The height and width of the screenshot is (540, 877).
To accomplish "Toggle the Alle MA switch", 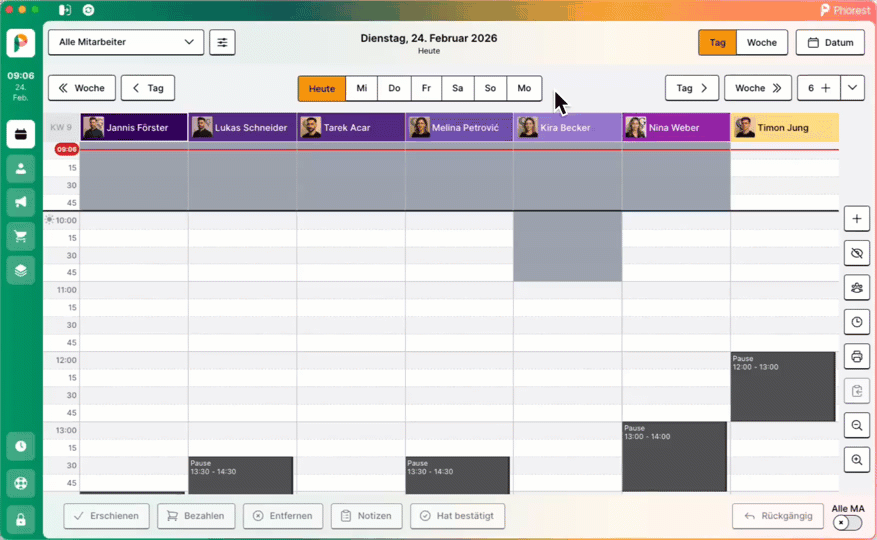I will coord(847,523).
